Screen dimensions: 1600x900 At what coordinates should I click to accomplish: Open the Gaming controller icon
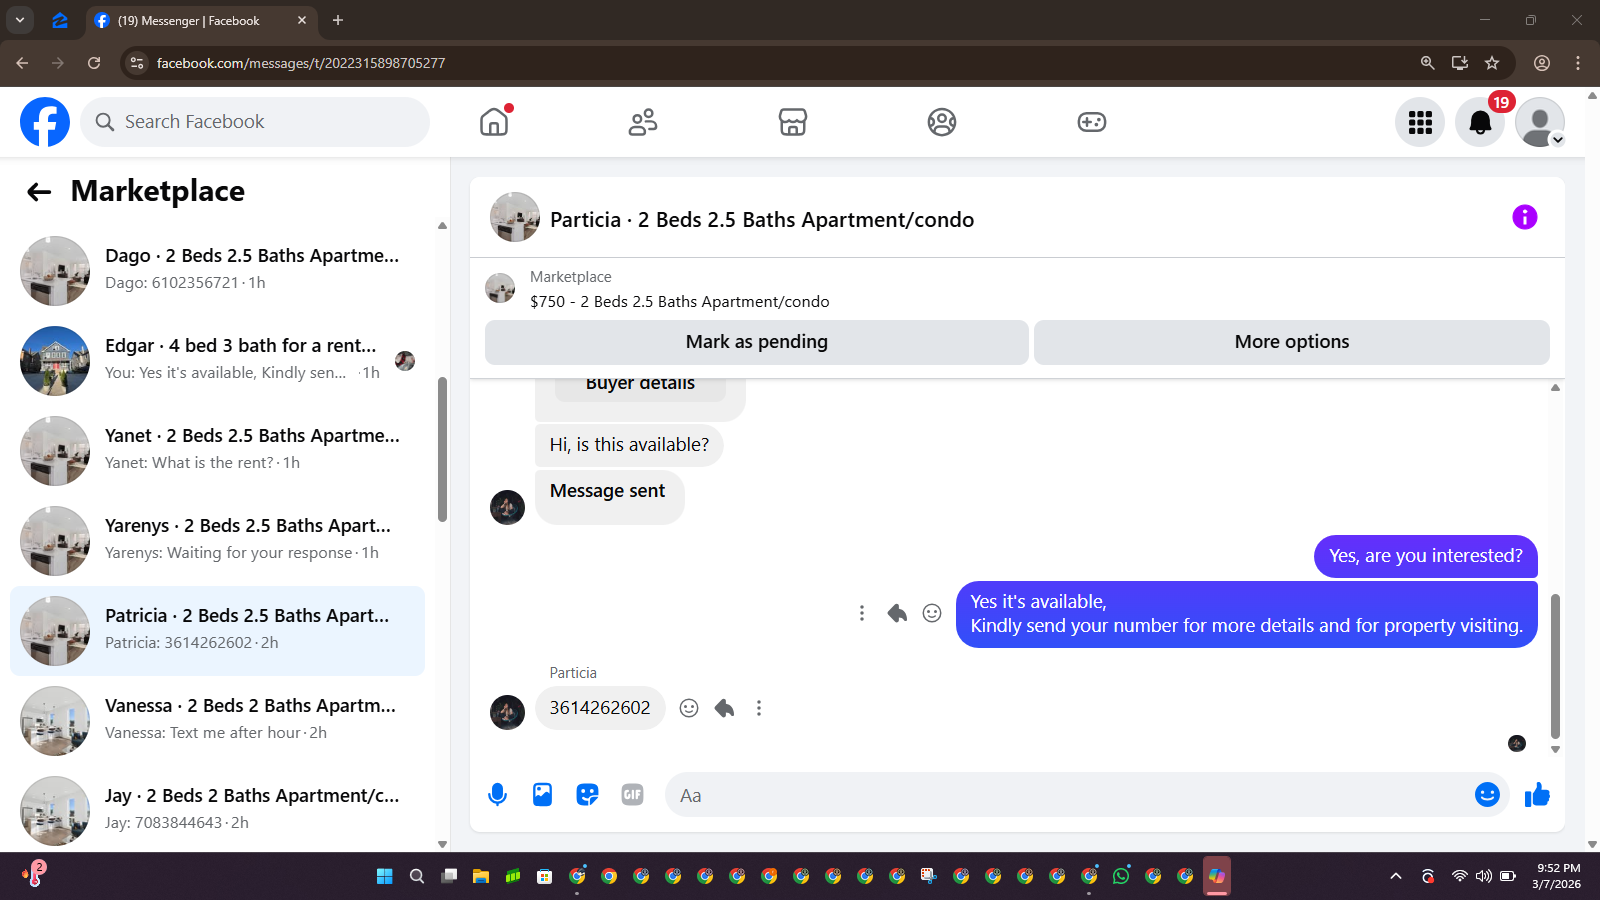(1091, 122)
